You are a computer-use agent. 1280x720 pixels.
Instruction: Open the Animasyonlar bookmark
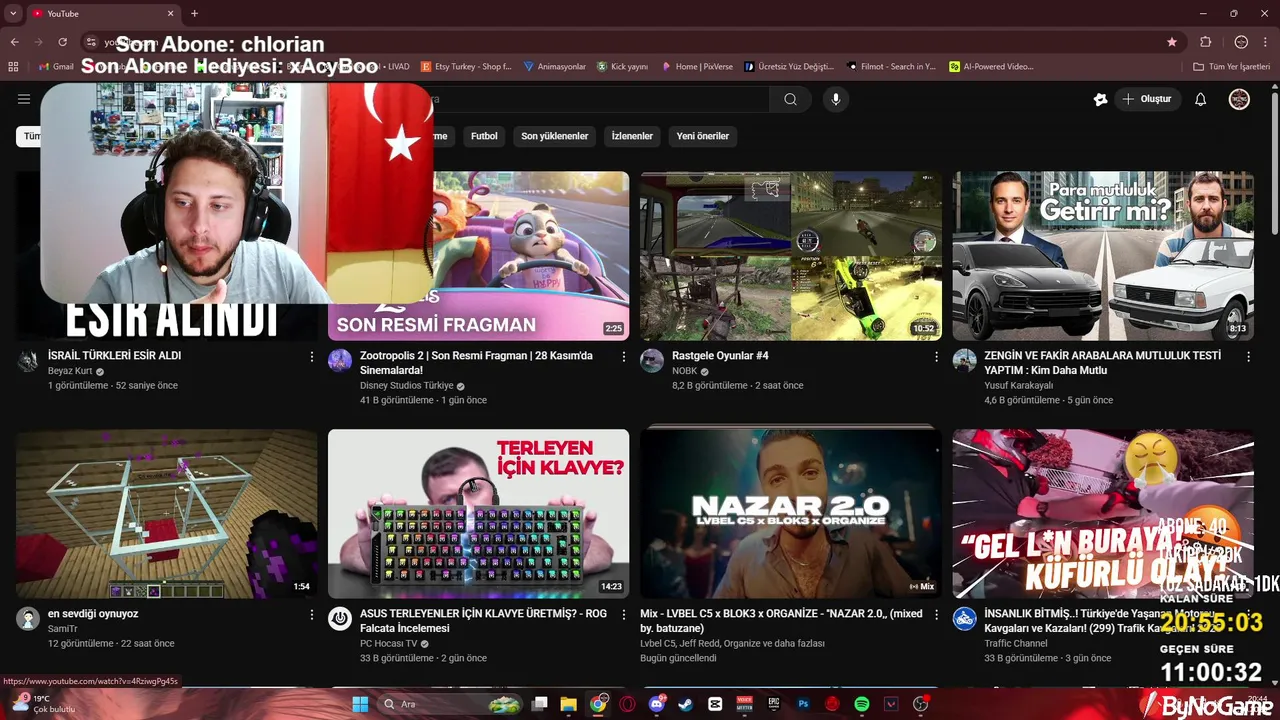pyautogui.click(x=554, y=66)
